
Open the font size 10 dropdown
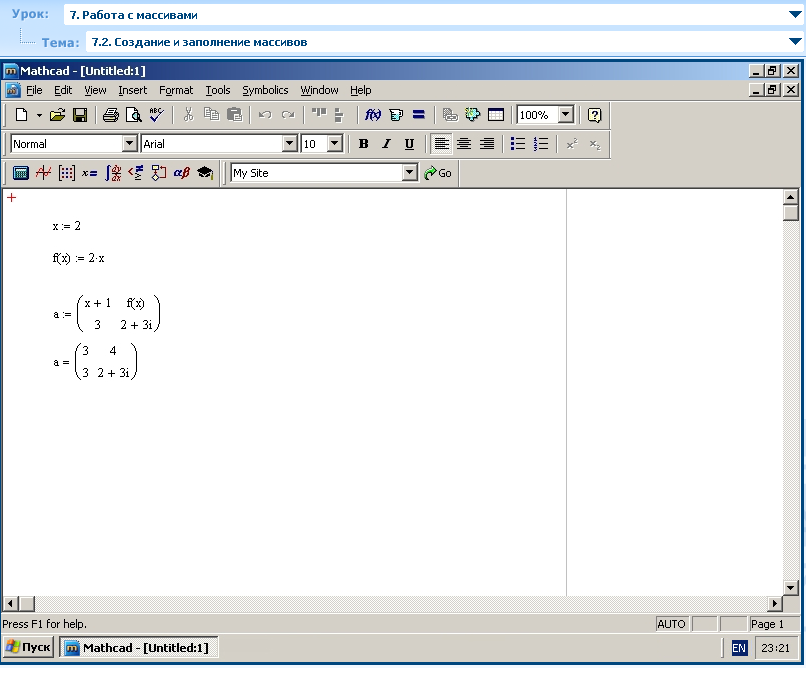(335, 144)
